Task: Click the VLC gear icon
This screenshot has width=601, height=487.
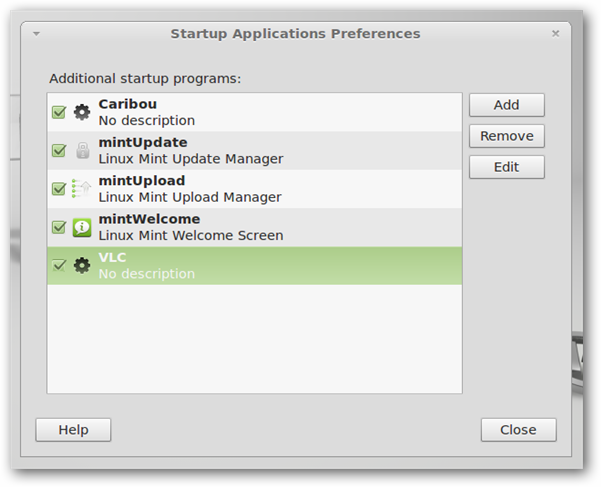Action: (82, 266)
